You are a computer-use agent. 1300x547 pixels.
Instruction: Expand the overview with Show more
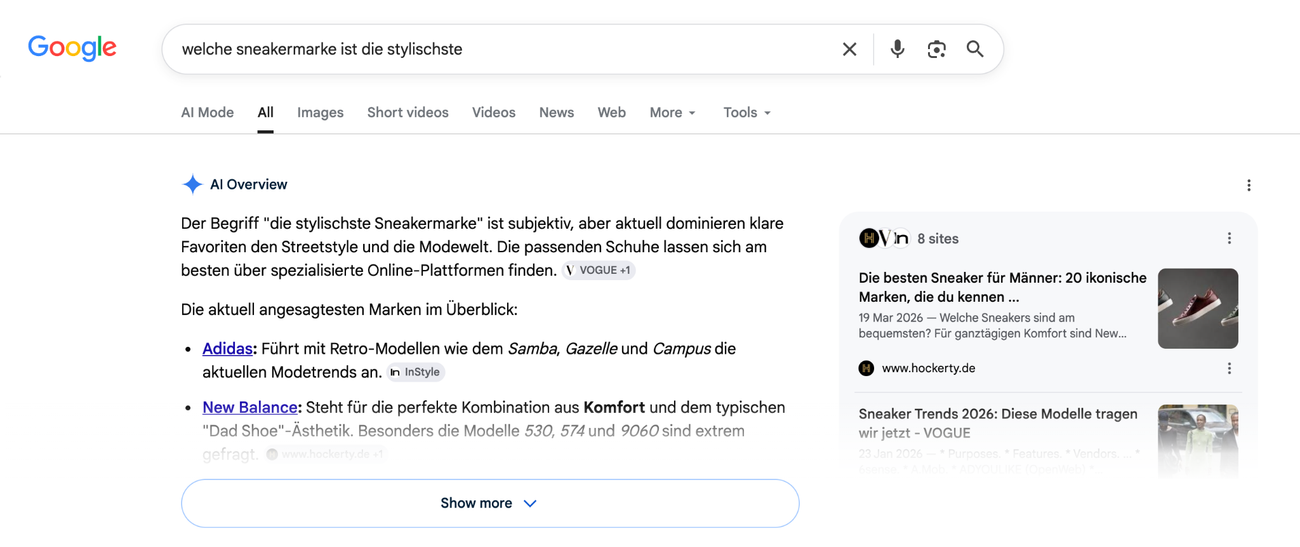click(x=490, y=503)
